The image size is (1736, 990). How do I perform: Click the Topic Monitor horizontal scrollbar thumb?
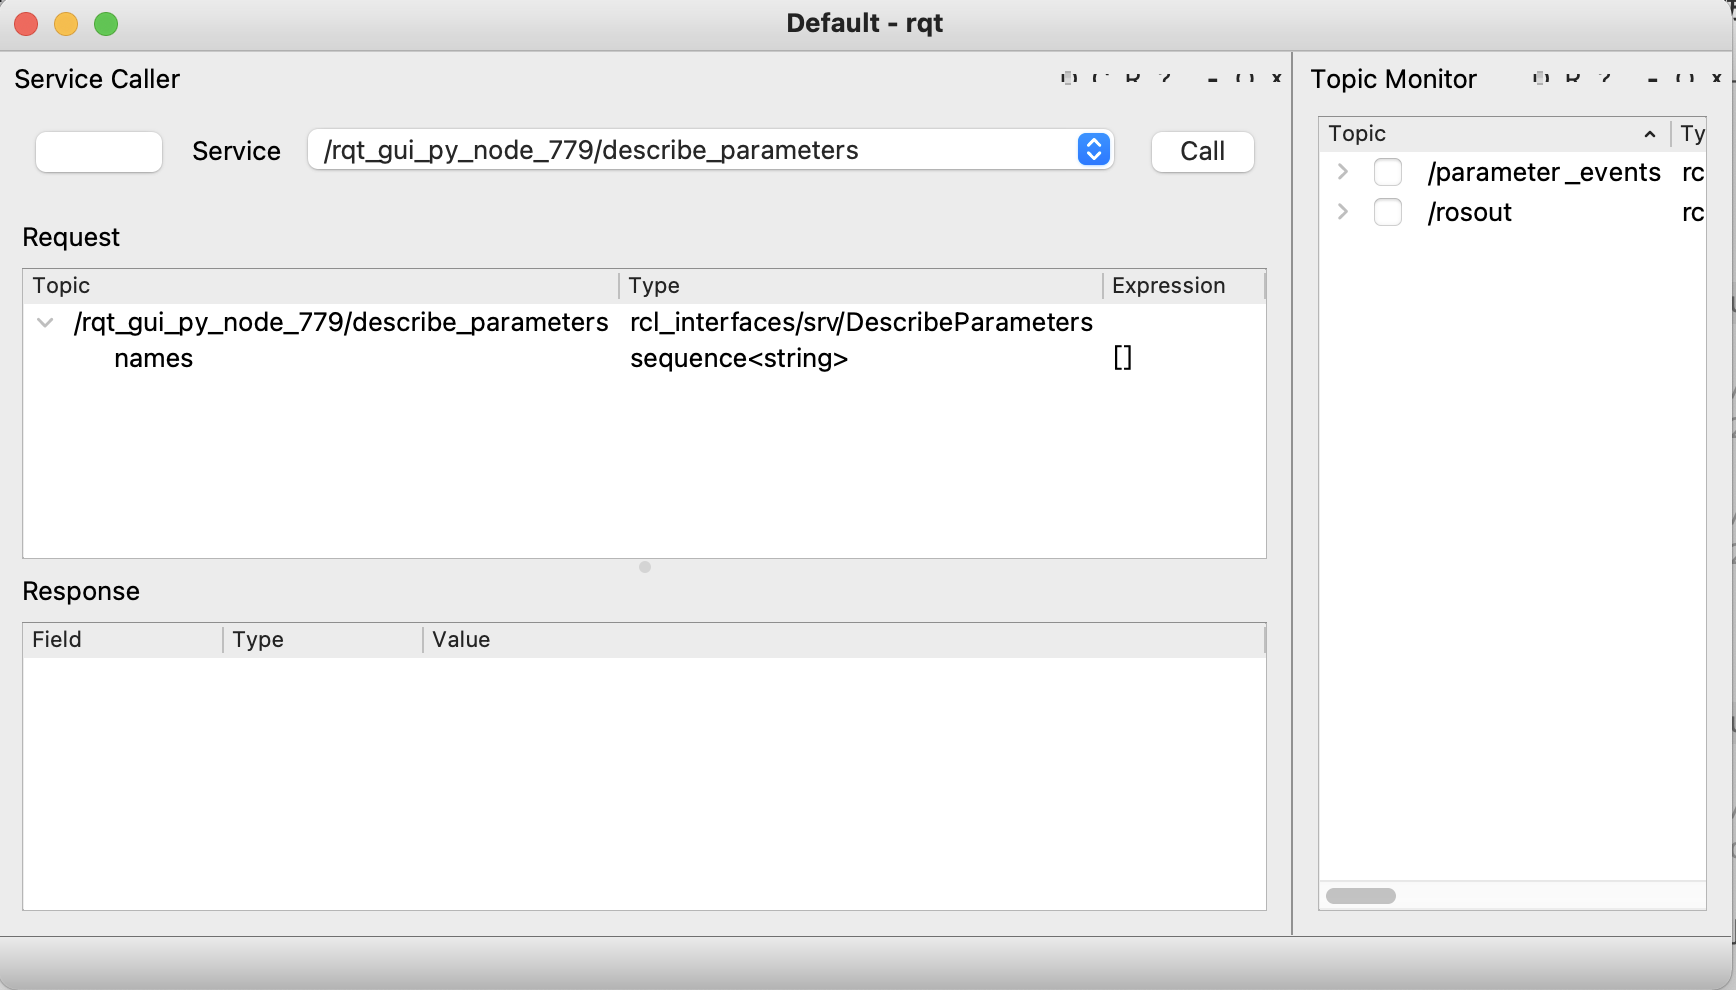pyautogui.click(x=1361, y=896)
